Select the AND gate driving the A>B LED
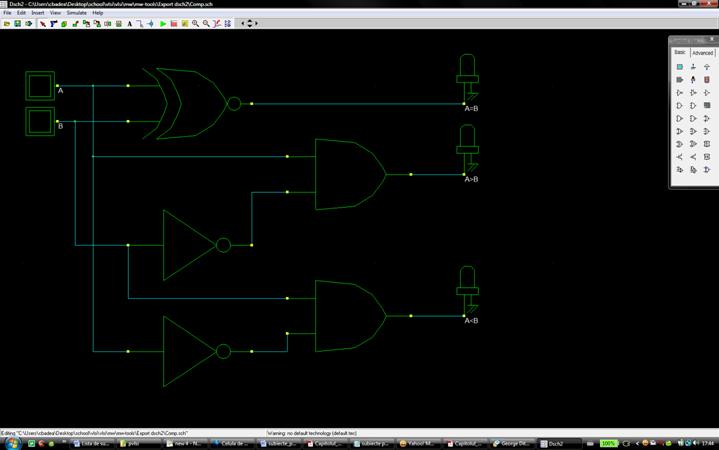The width and height of the screenshot is (719, 450). coord(351,174)
